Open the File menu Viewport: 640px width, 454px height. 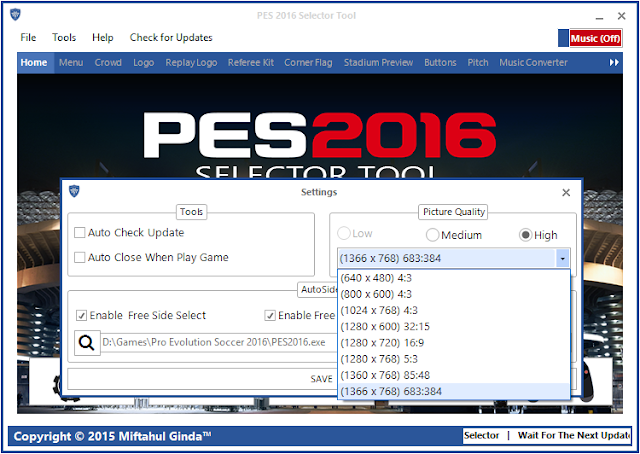pyautogui.click(x=28, y=38)
